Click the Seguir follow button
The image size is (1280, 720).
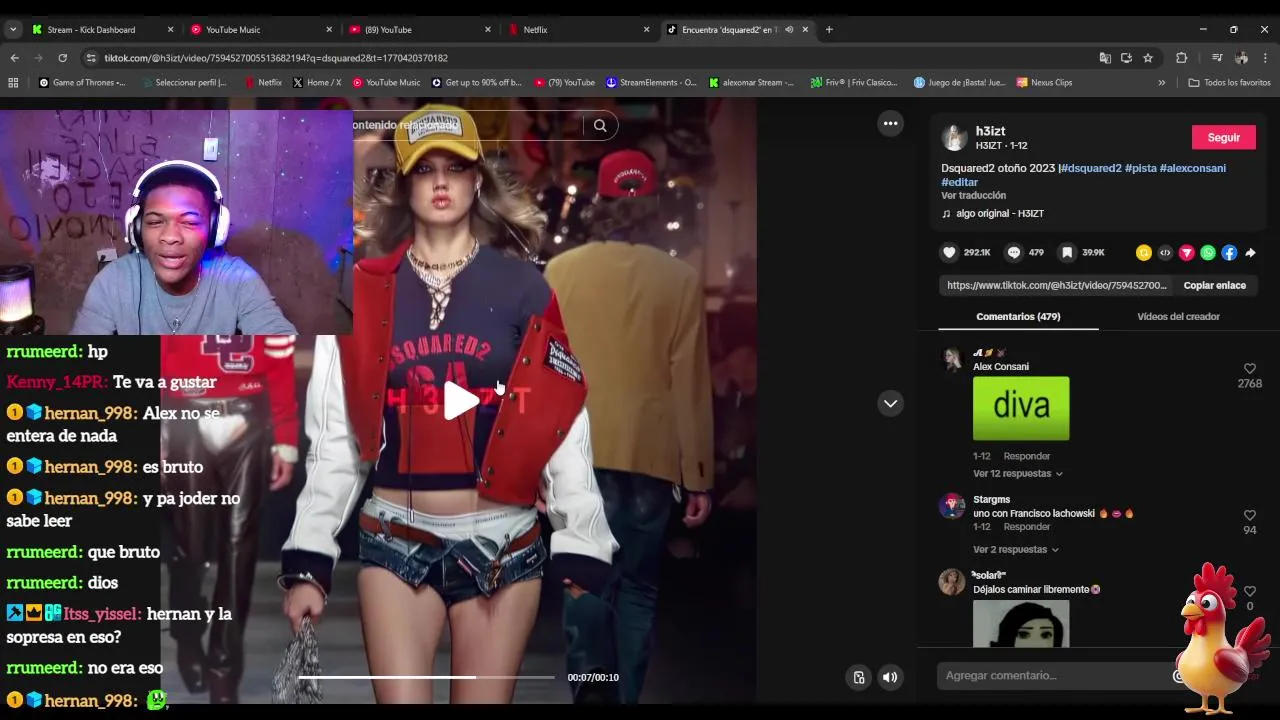tap(1223, 137)
